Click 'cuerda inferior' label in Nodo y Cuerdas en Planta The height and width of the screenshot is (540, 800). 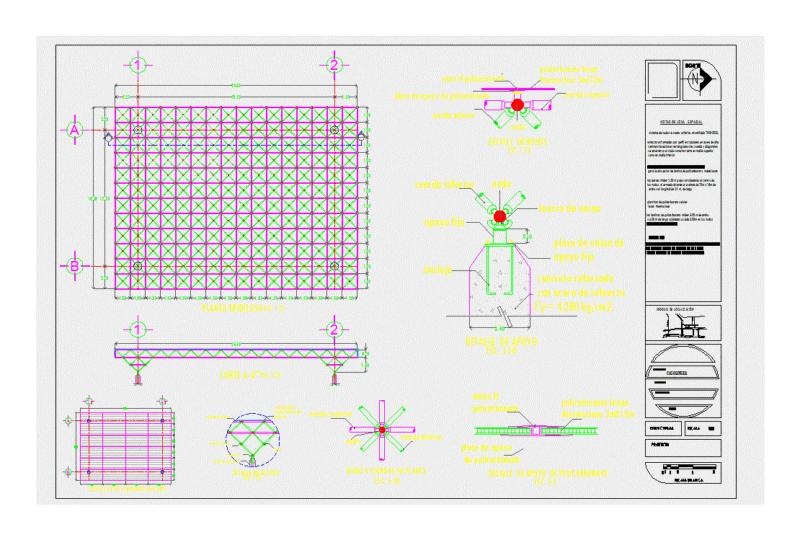(x=421, y=437)
